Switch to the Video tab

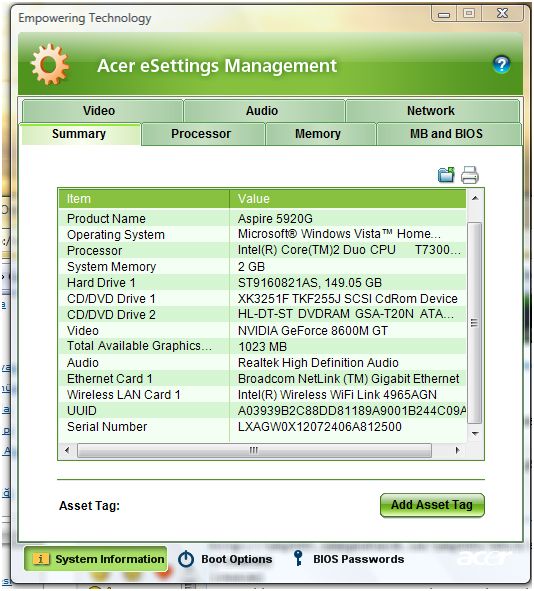click(103, 111)
